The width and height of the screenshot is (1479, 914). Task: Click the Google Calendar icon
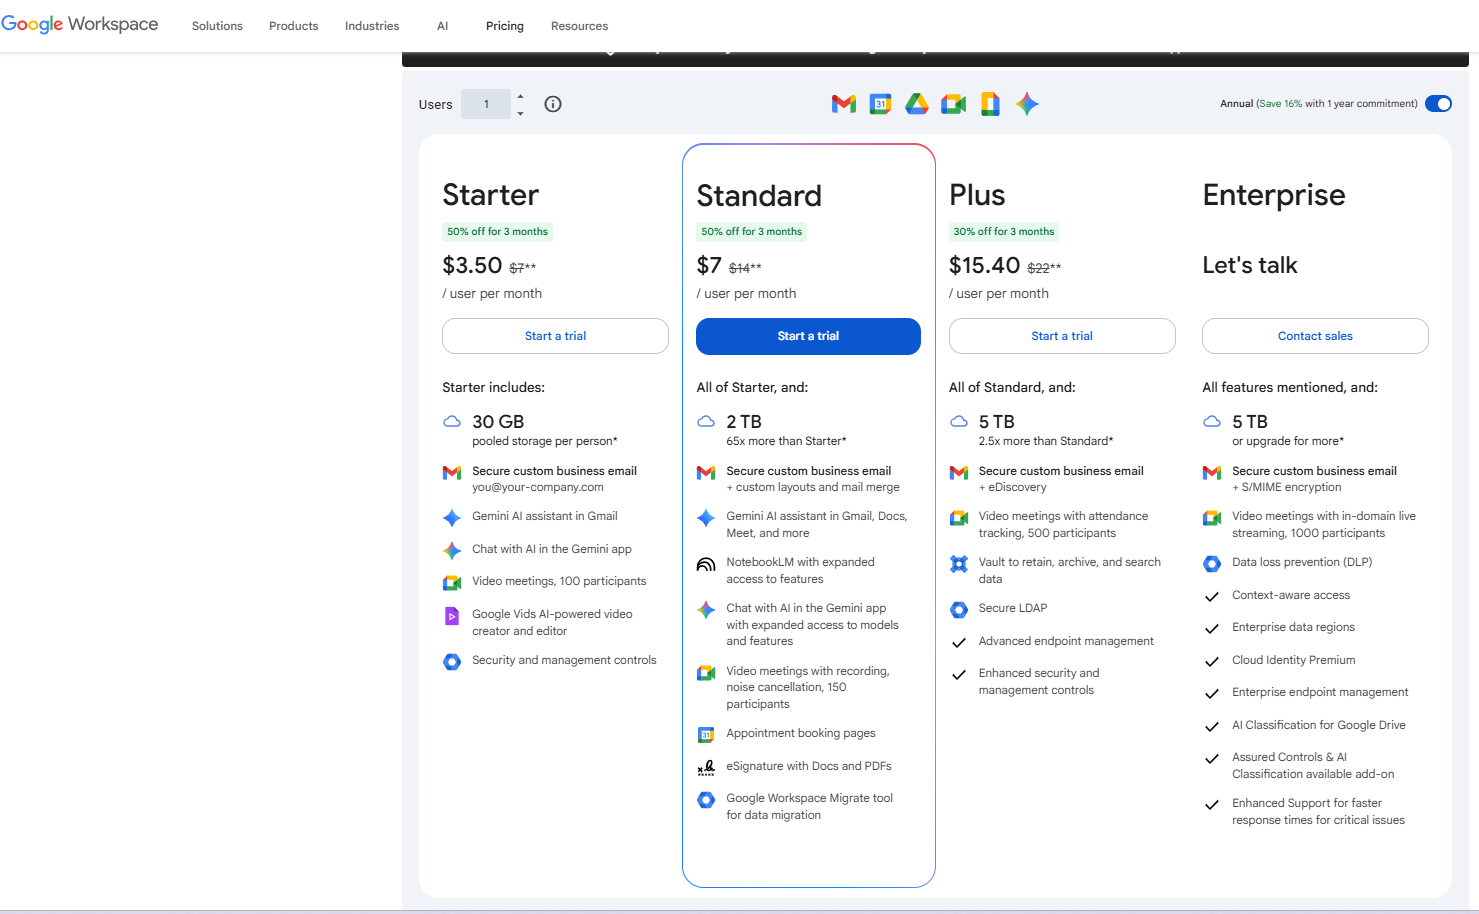point(880,103)
